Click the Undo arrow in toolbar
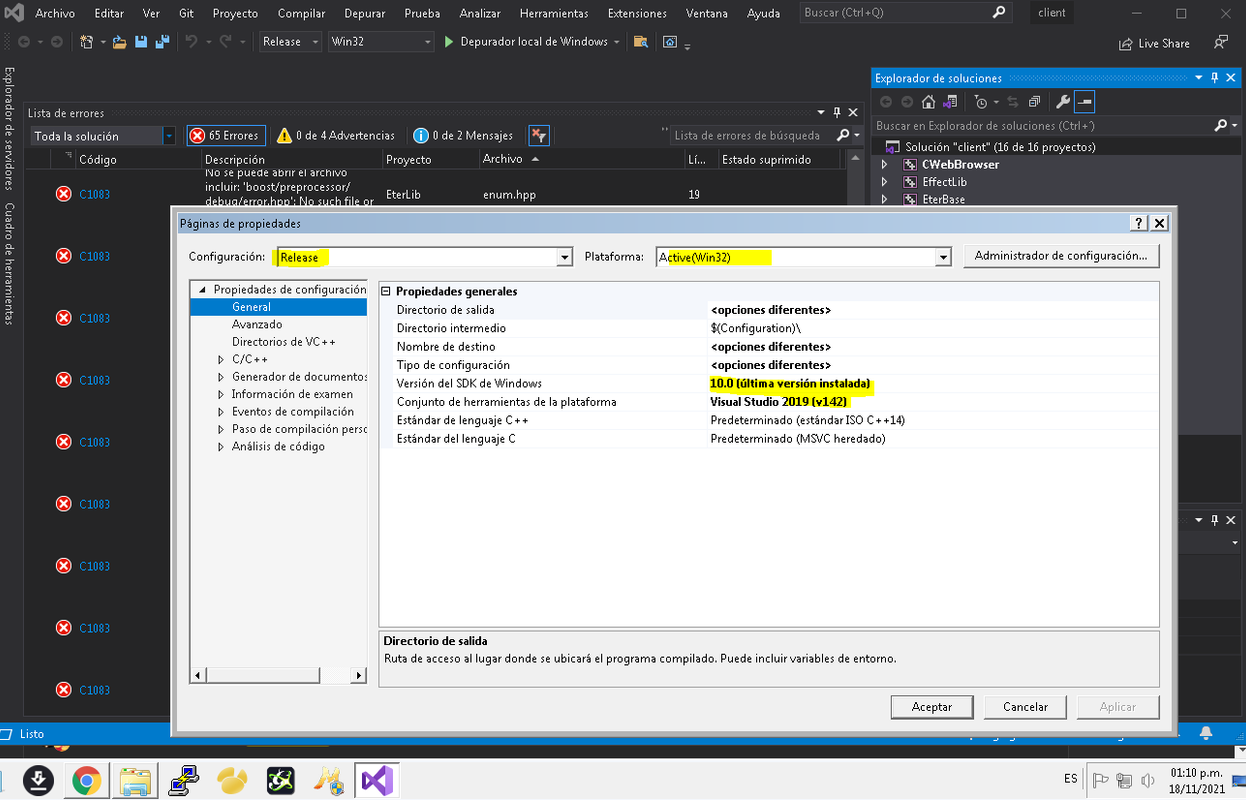Screen dimensions: 1246x800 [191, 42]
